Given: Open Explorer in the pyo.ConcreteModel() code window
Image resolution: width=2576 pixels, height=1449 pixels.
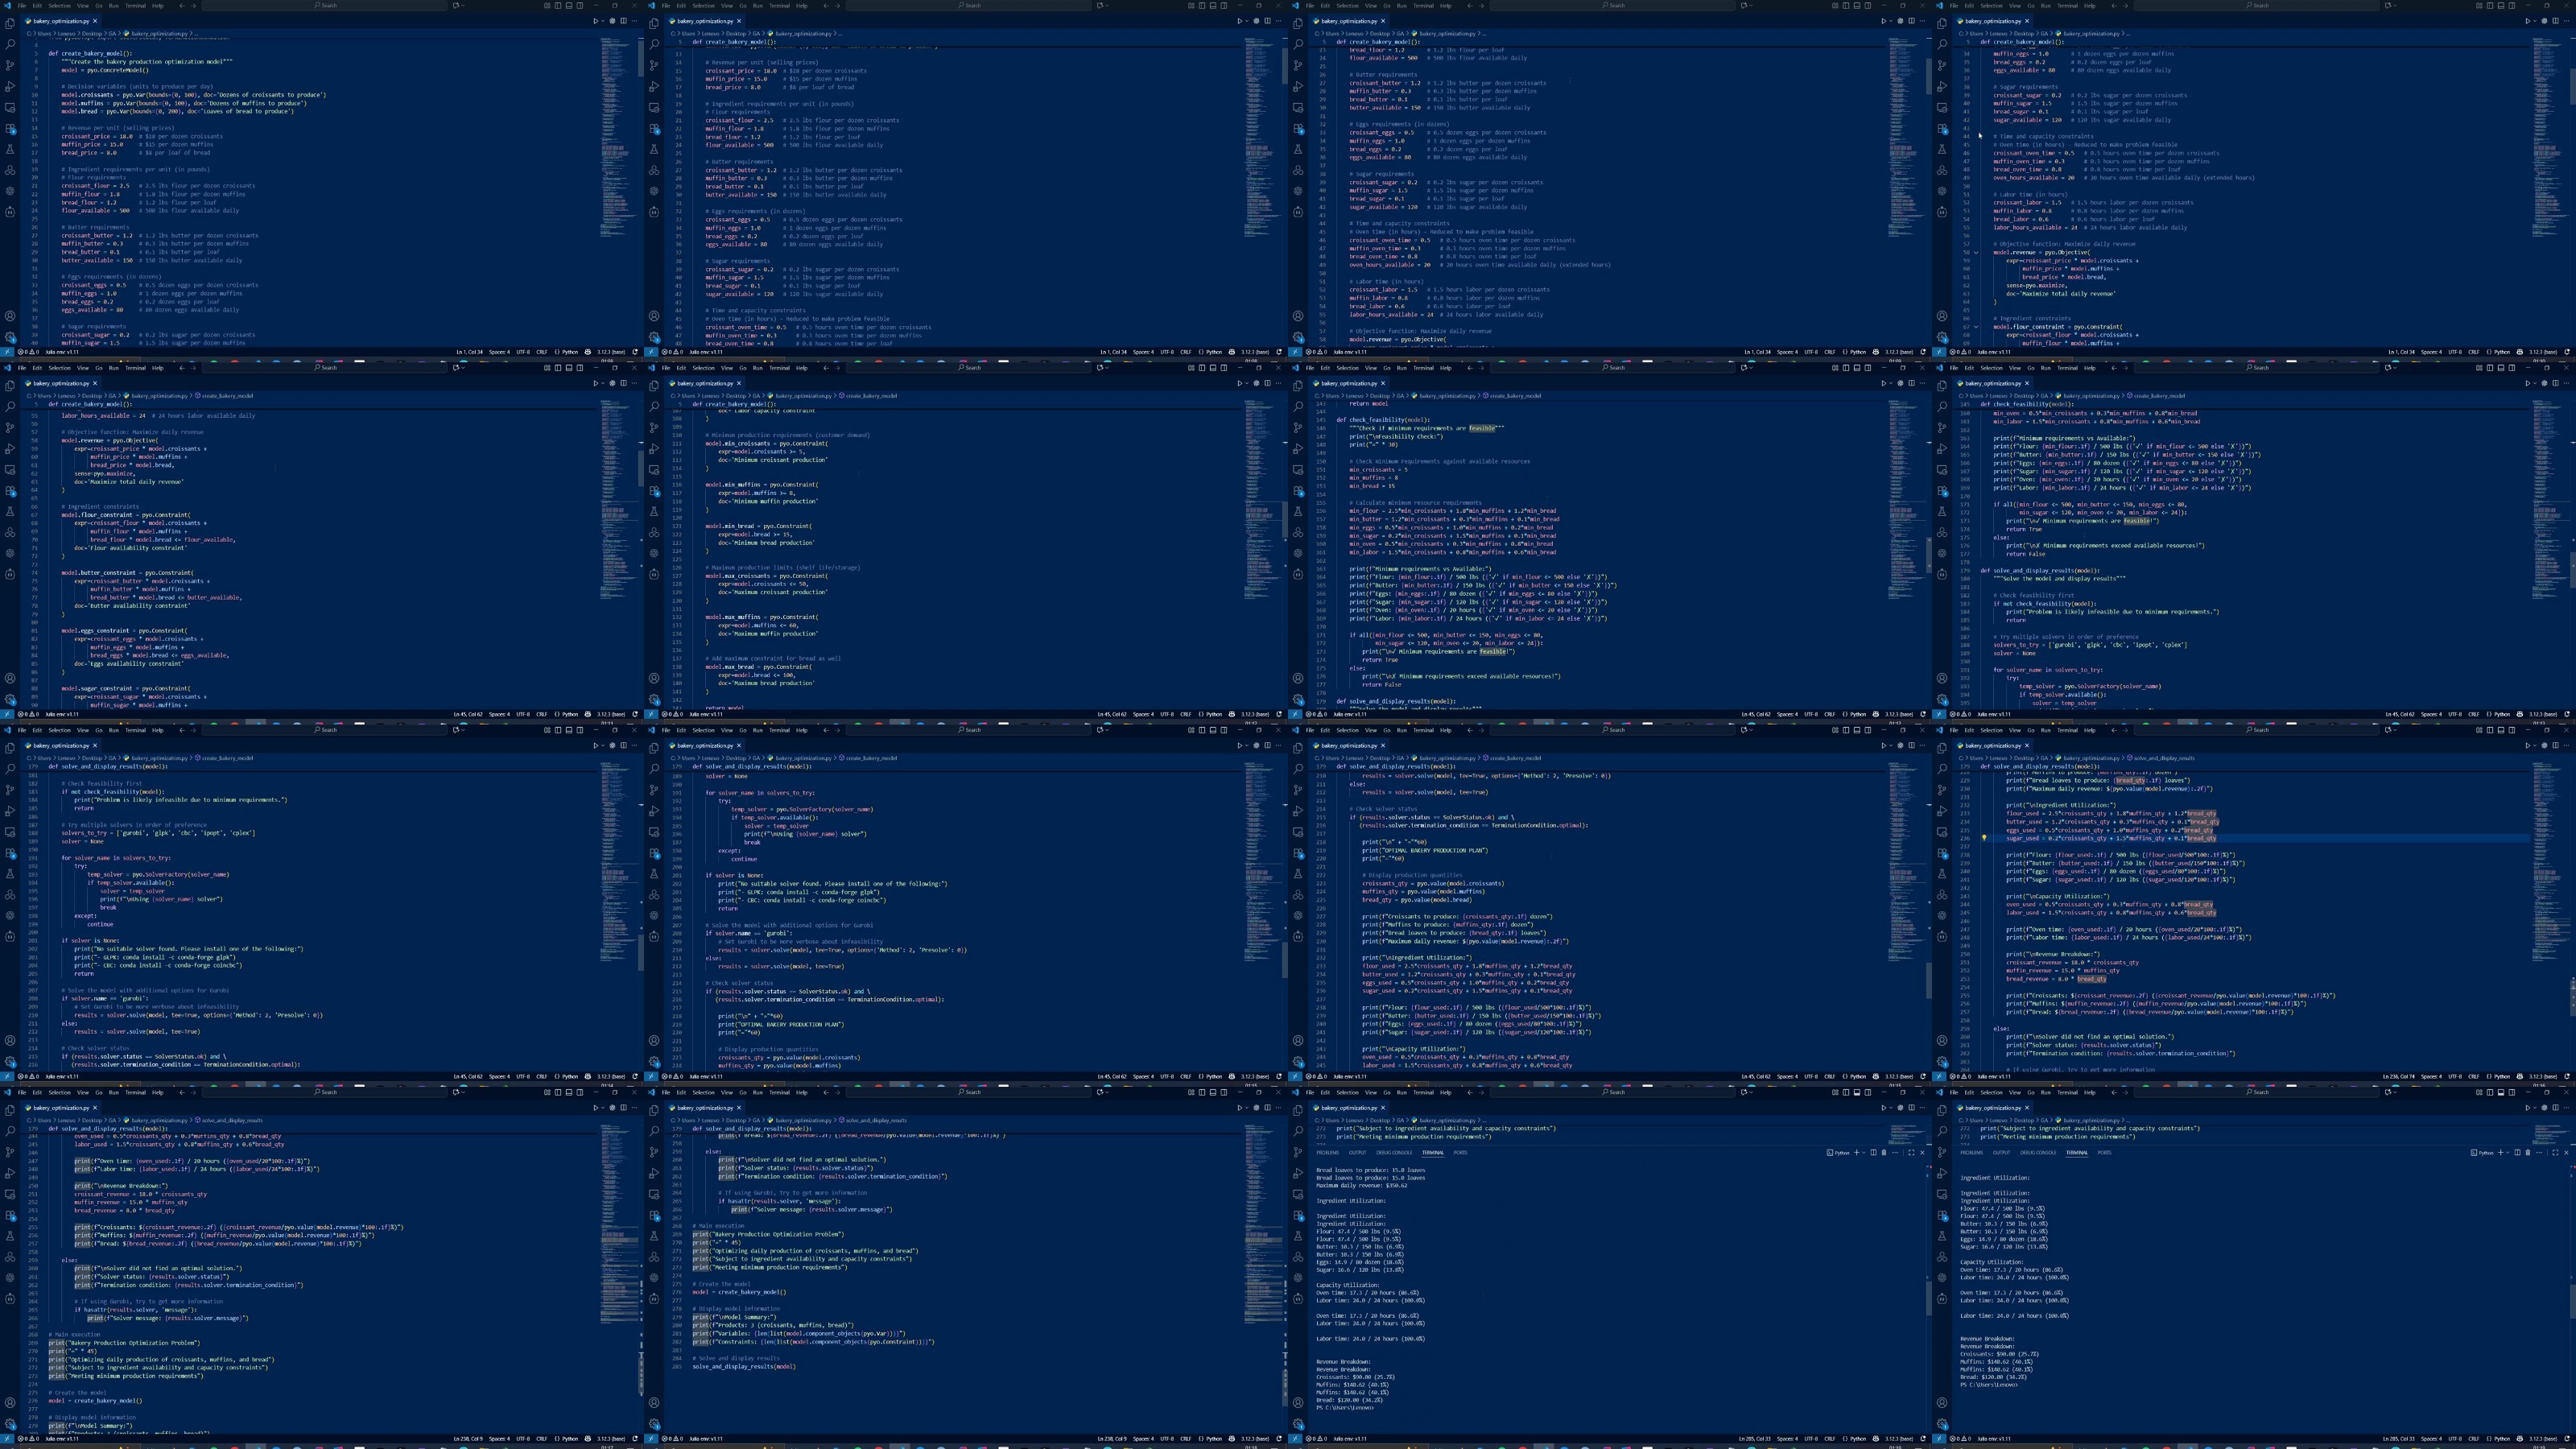Looking at the screenshot, I should [x=10, y=24].
